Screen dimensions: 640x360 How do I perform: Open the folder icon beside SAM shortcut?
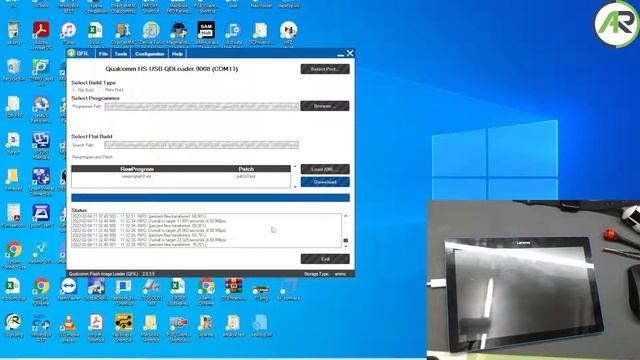(x=260, y=31)
